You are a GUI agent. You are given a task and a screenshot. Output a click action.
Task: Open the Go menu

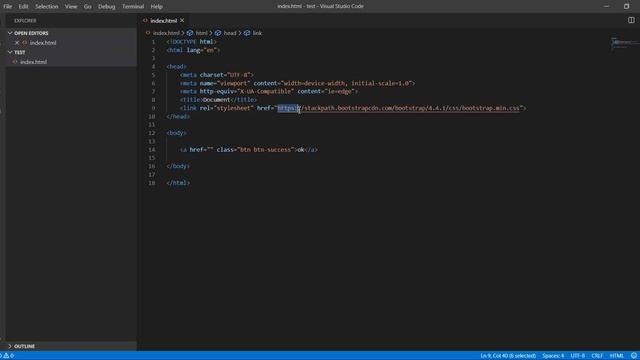pyautogui.click(x=87, y=7)
